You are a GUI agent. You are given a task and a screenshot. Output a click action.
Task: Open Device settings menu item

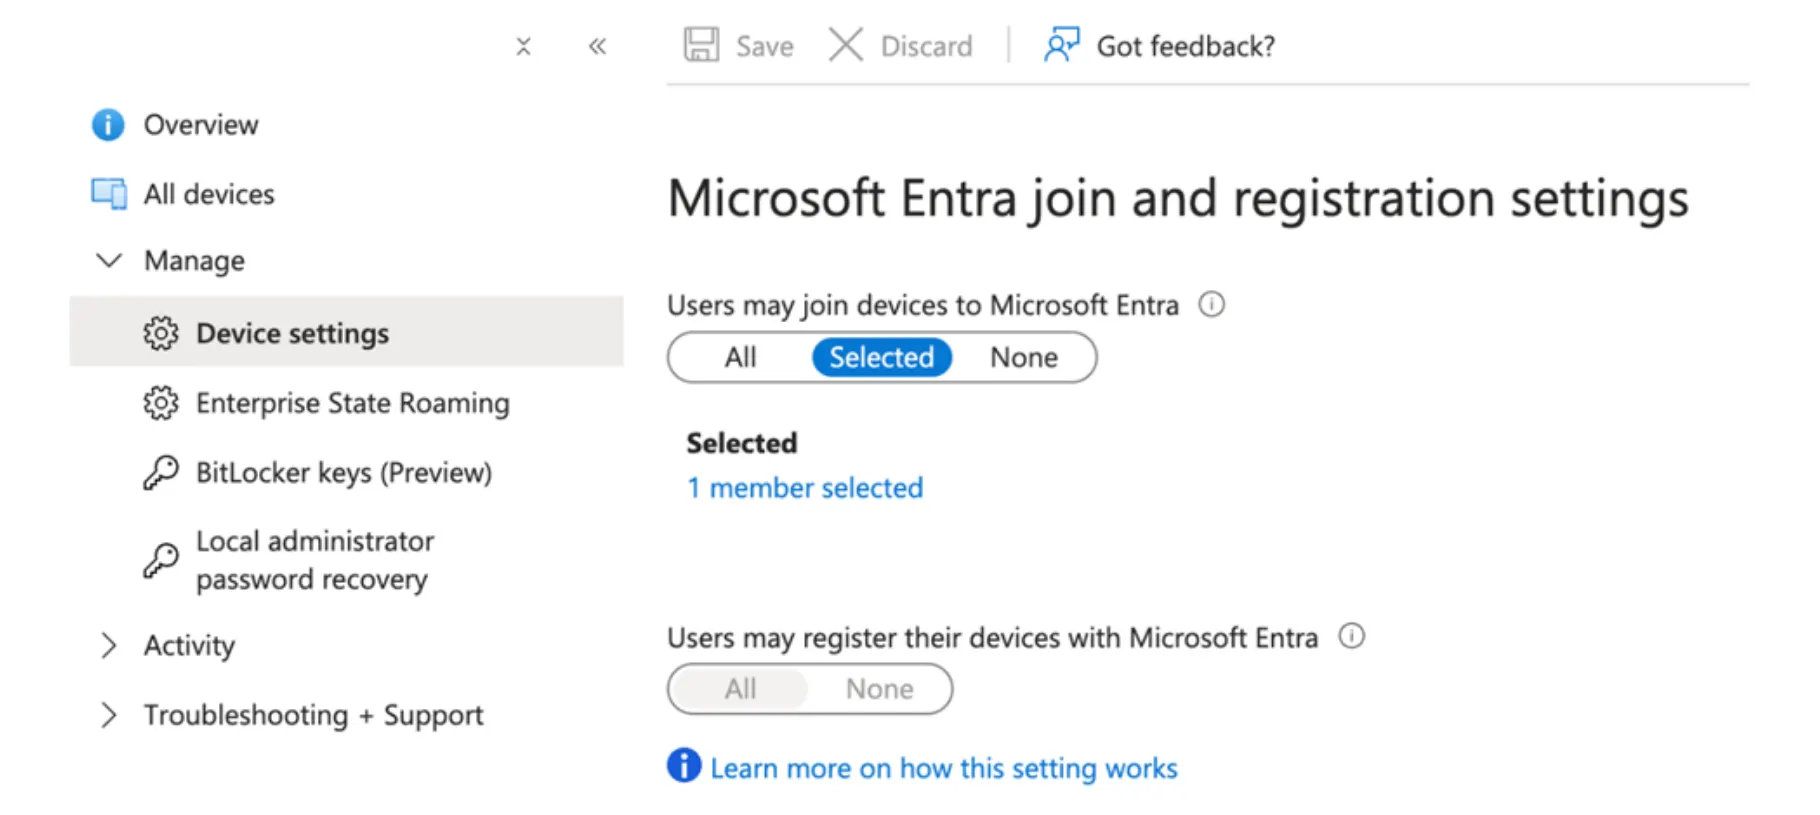pyautogui.click(x=346, y=332)
